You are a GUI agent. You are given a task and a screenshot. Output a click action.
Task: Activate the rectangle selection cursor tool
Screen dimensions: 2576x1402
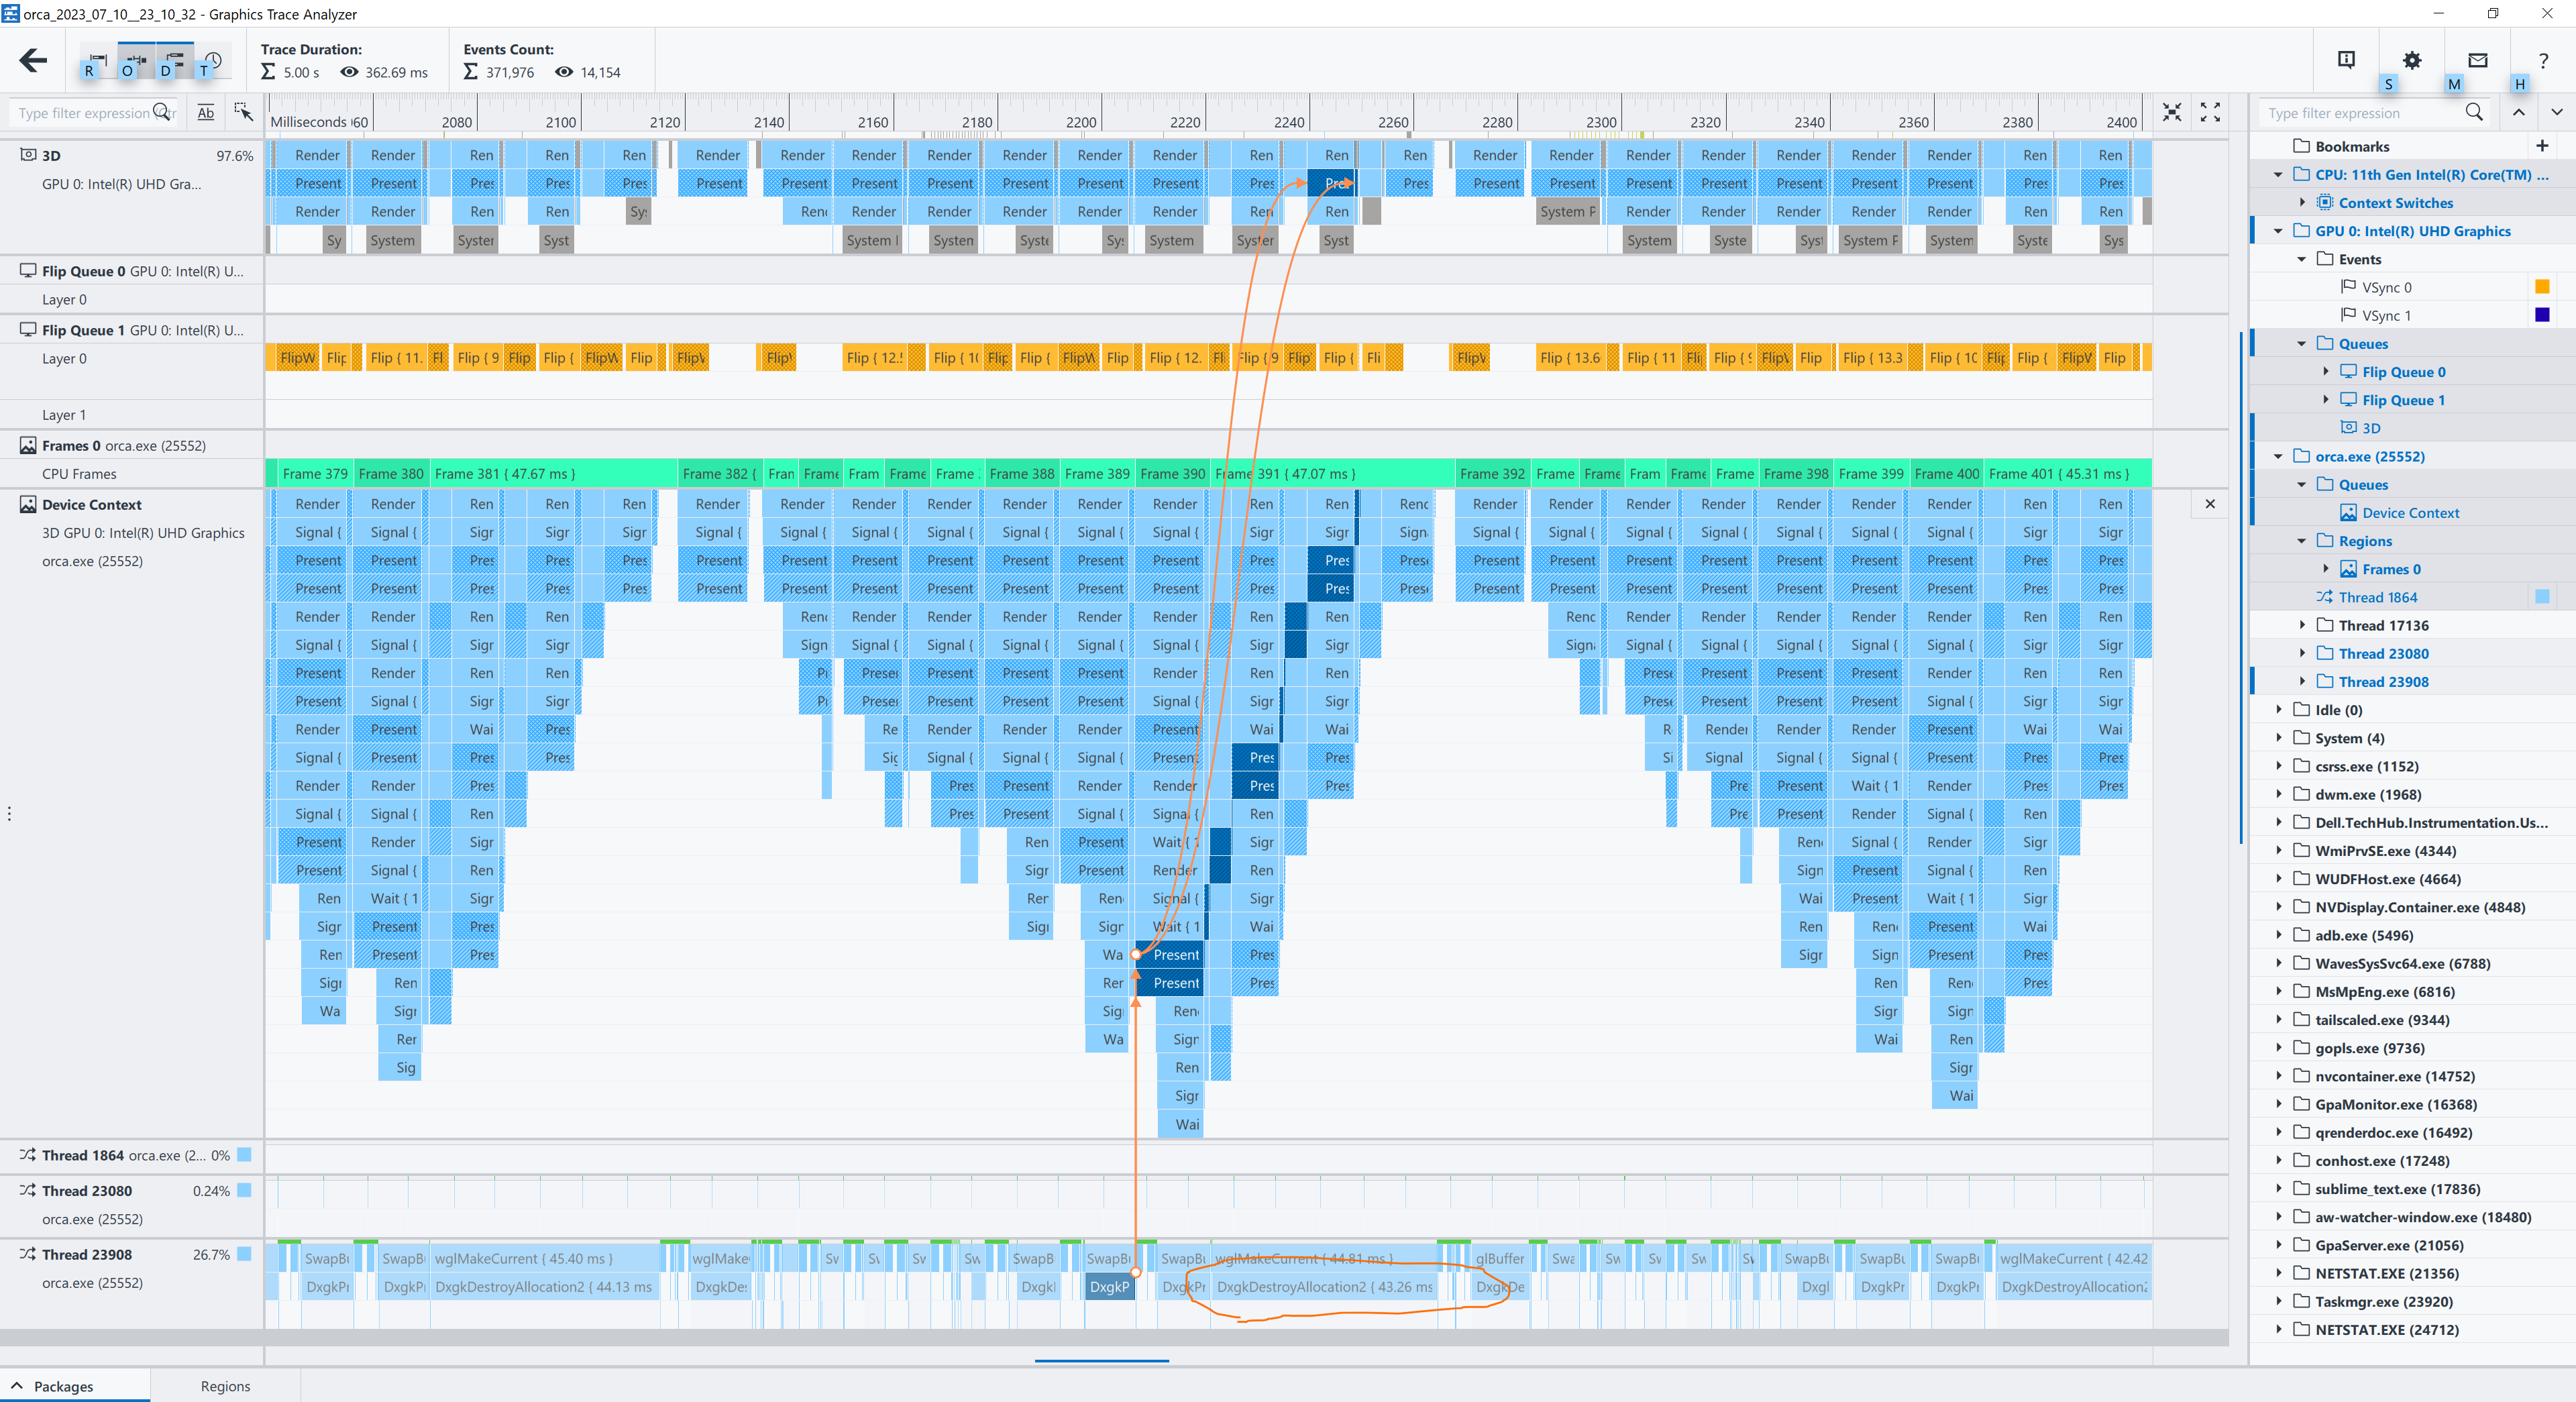point(243,113)
